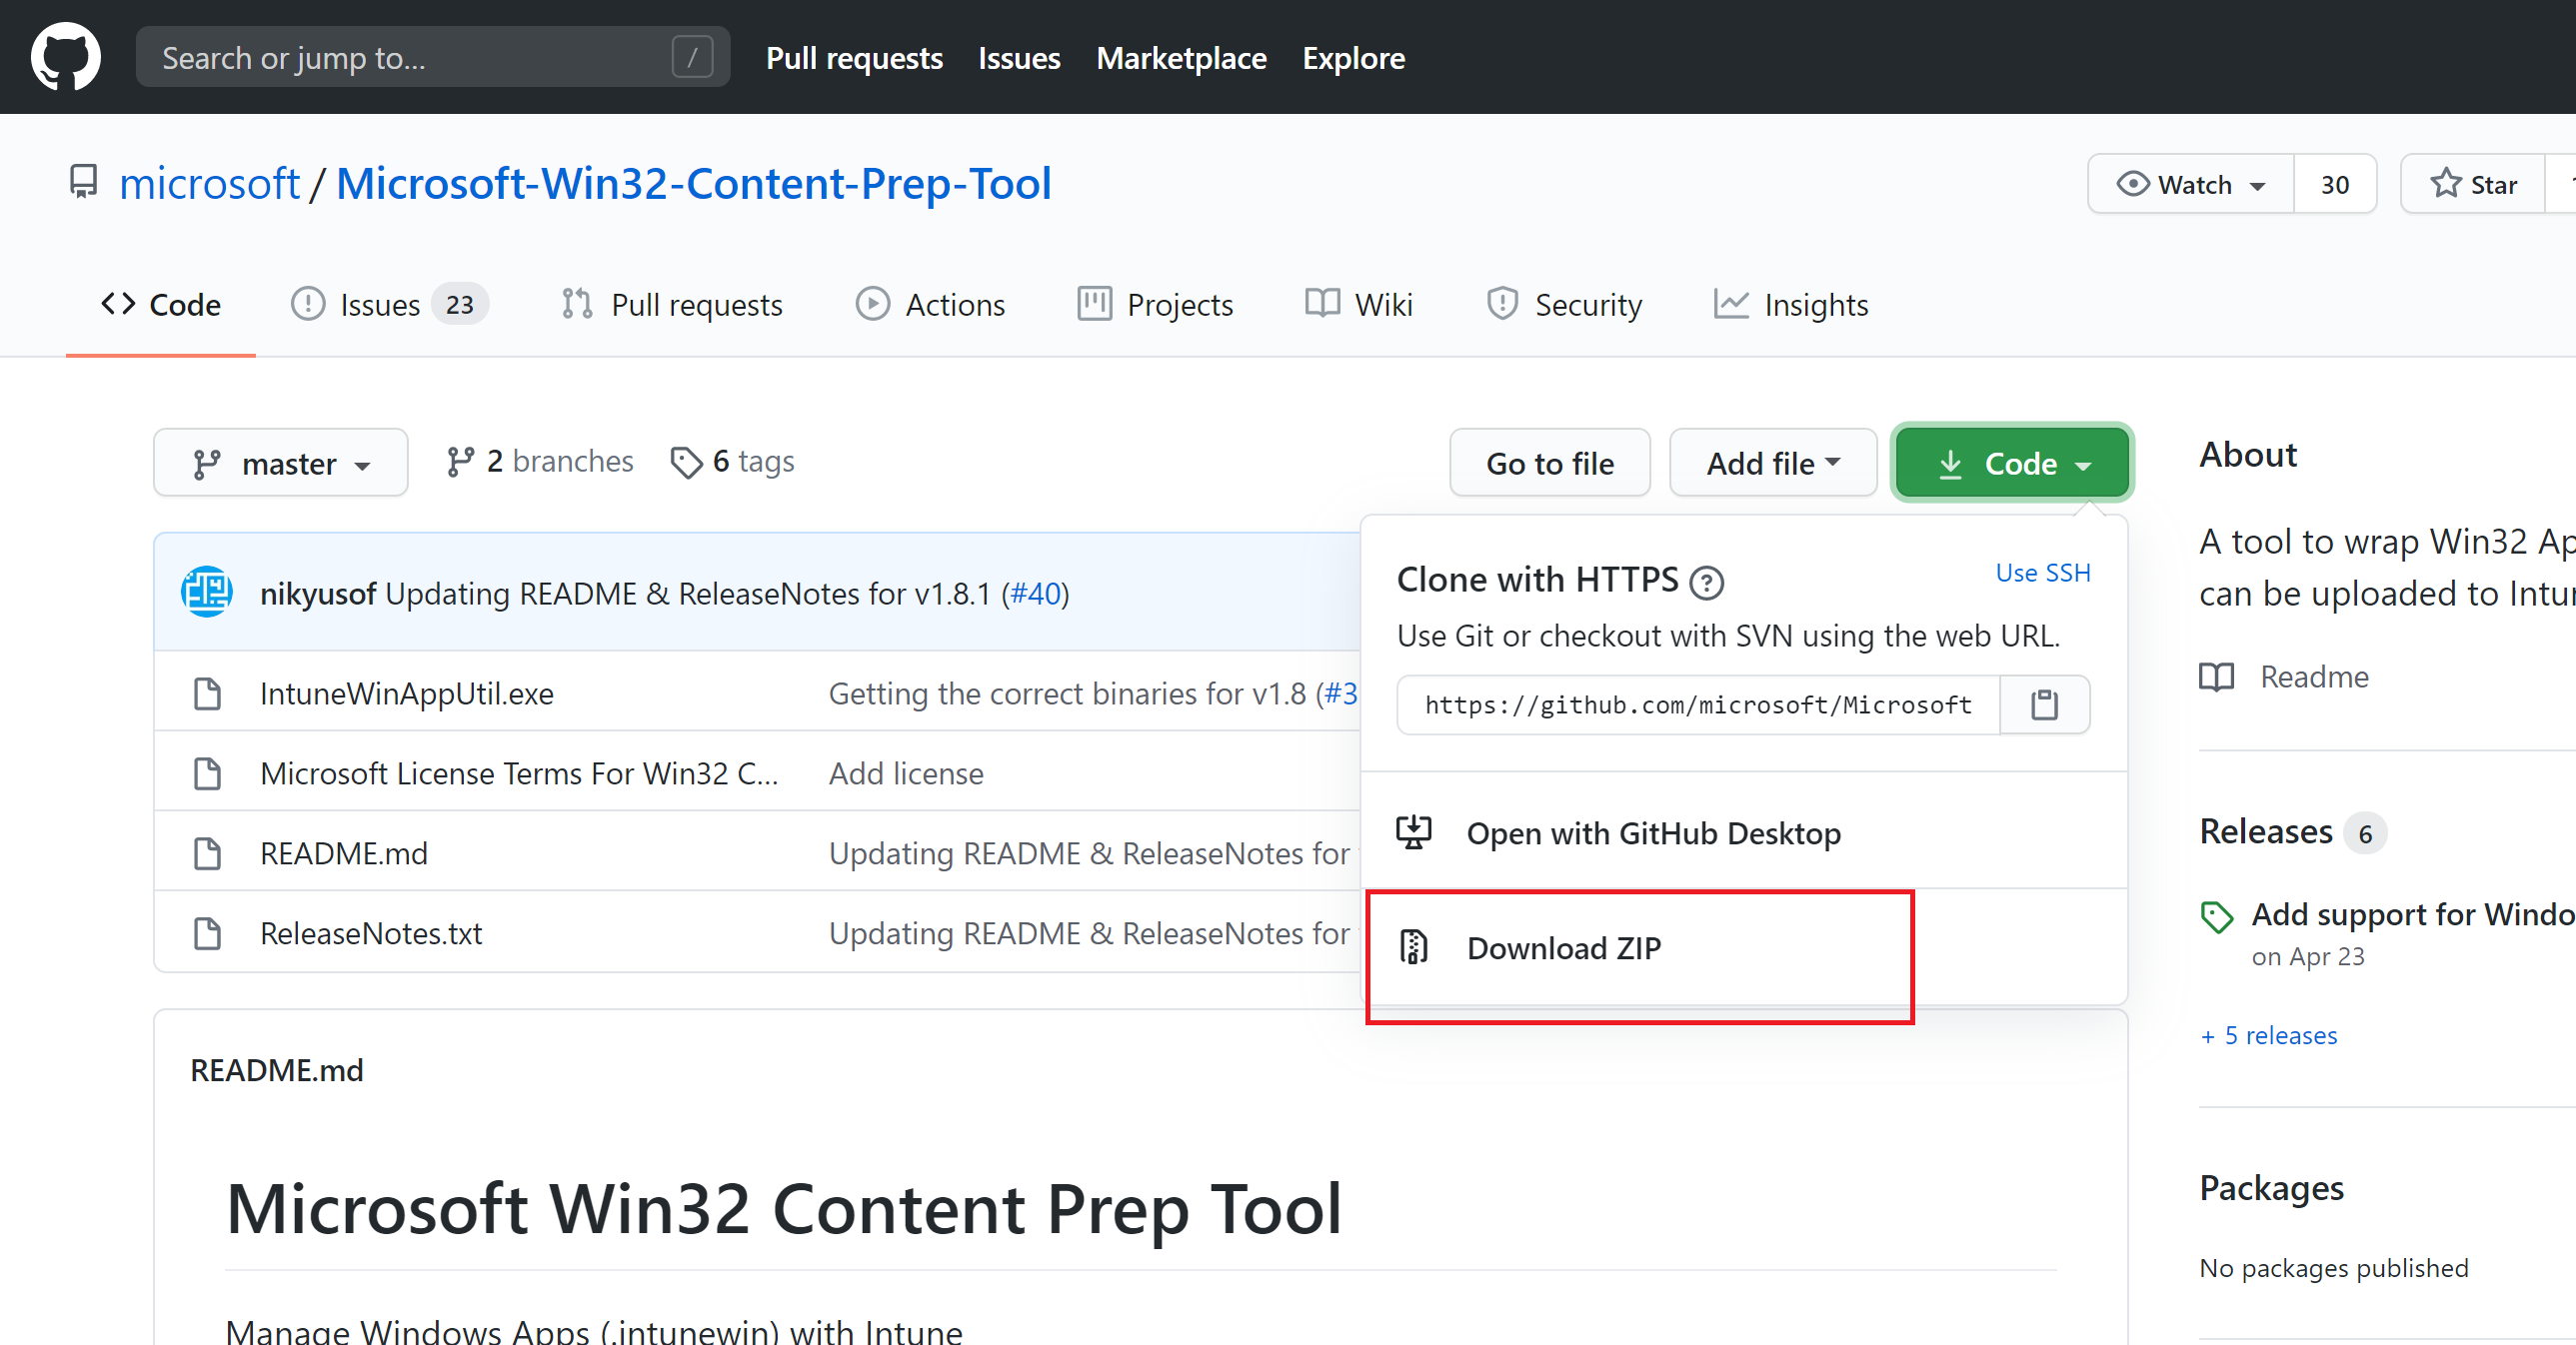Open the Wiki tab
2576x1345 pixels.
tap(1358, 304)
